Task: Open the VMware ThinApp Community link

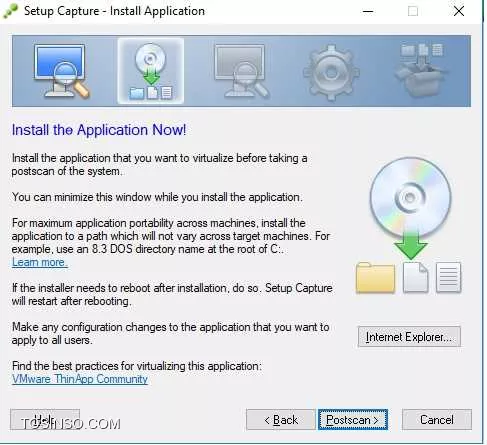Action: pos(80,379)
